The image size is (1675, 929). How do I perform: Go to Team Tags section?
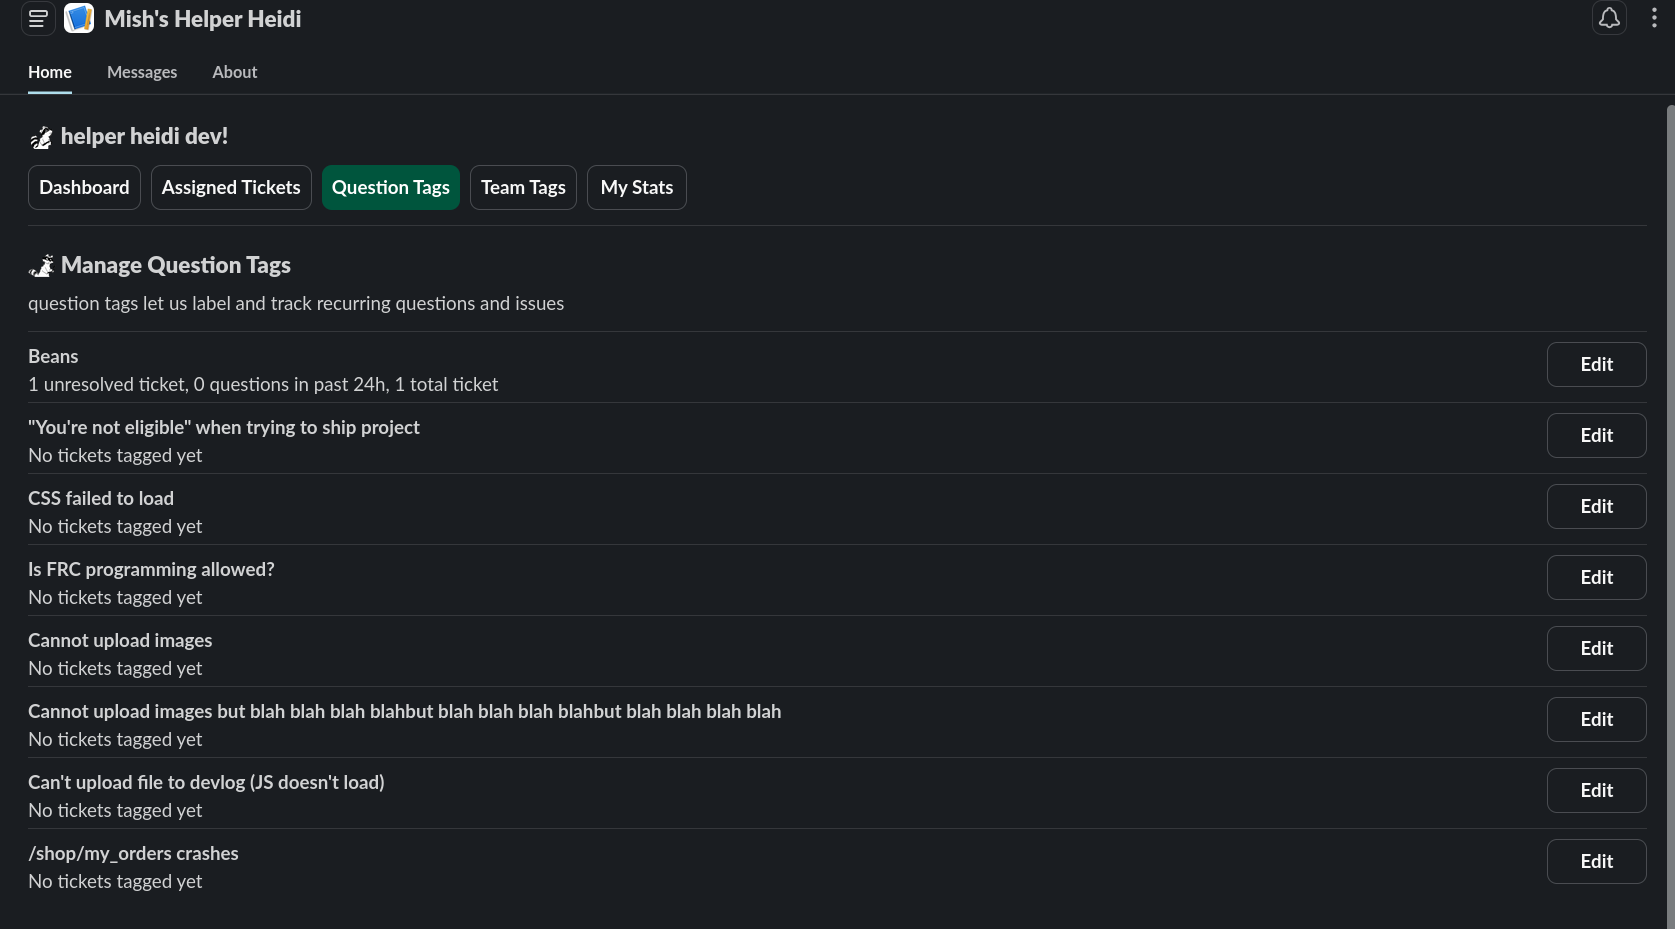(x=523, y=188)
